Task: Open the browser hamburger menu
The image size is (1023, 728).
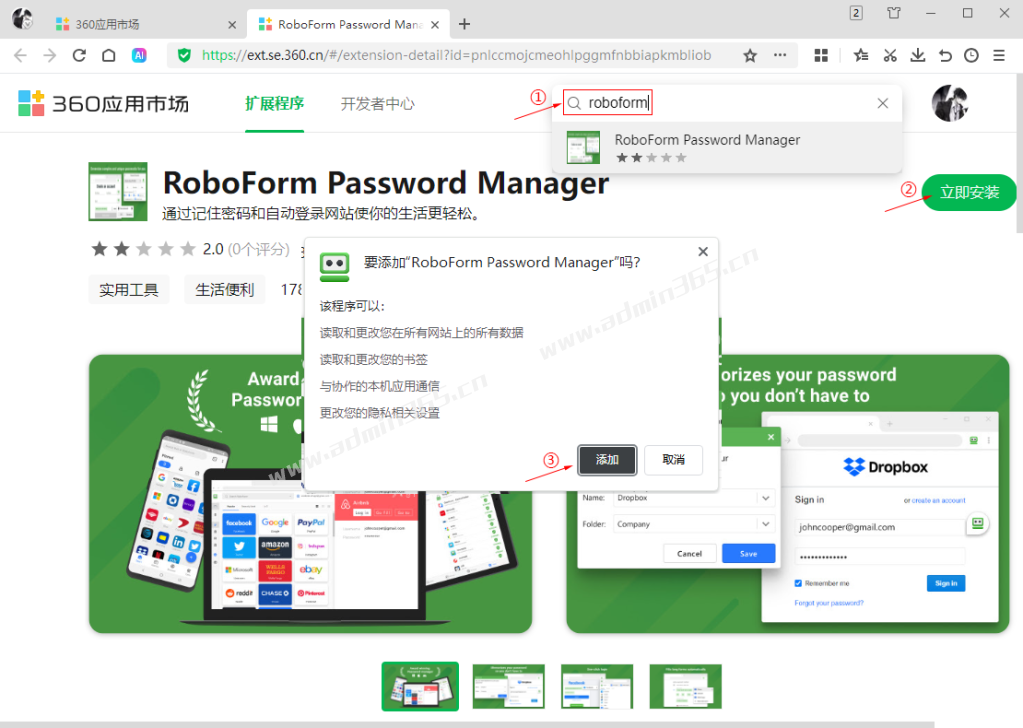Action: point(999,55)
